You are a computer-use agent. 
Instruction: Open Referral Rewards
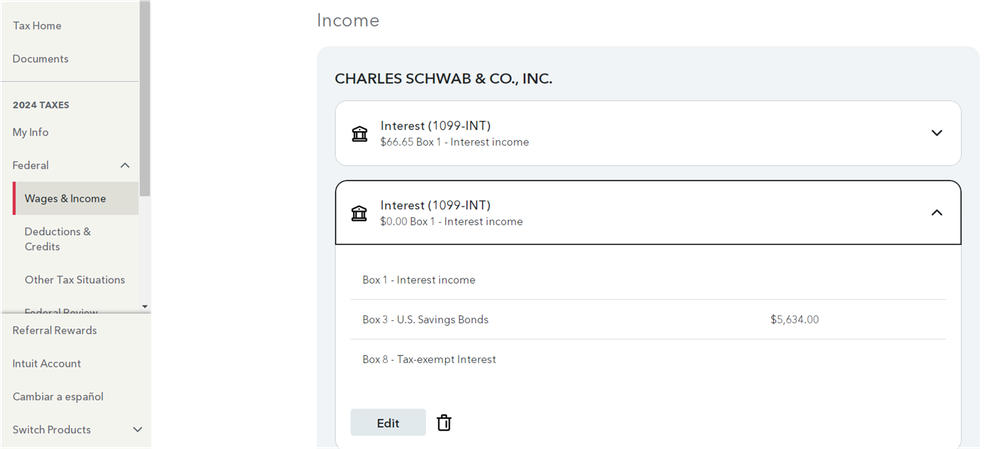click(55, 331)
